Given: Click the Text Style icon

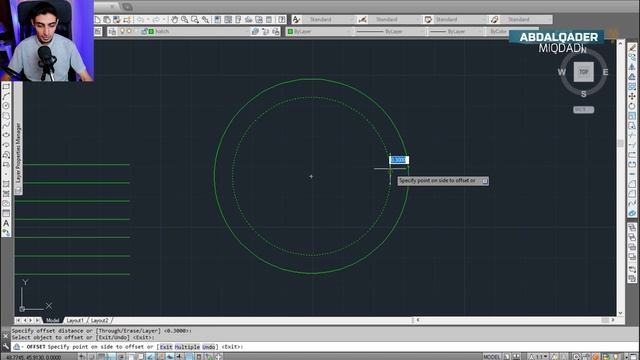Looking at the screenshot, I should pyautogui.click(x=296, y=20).
